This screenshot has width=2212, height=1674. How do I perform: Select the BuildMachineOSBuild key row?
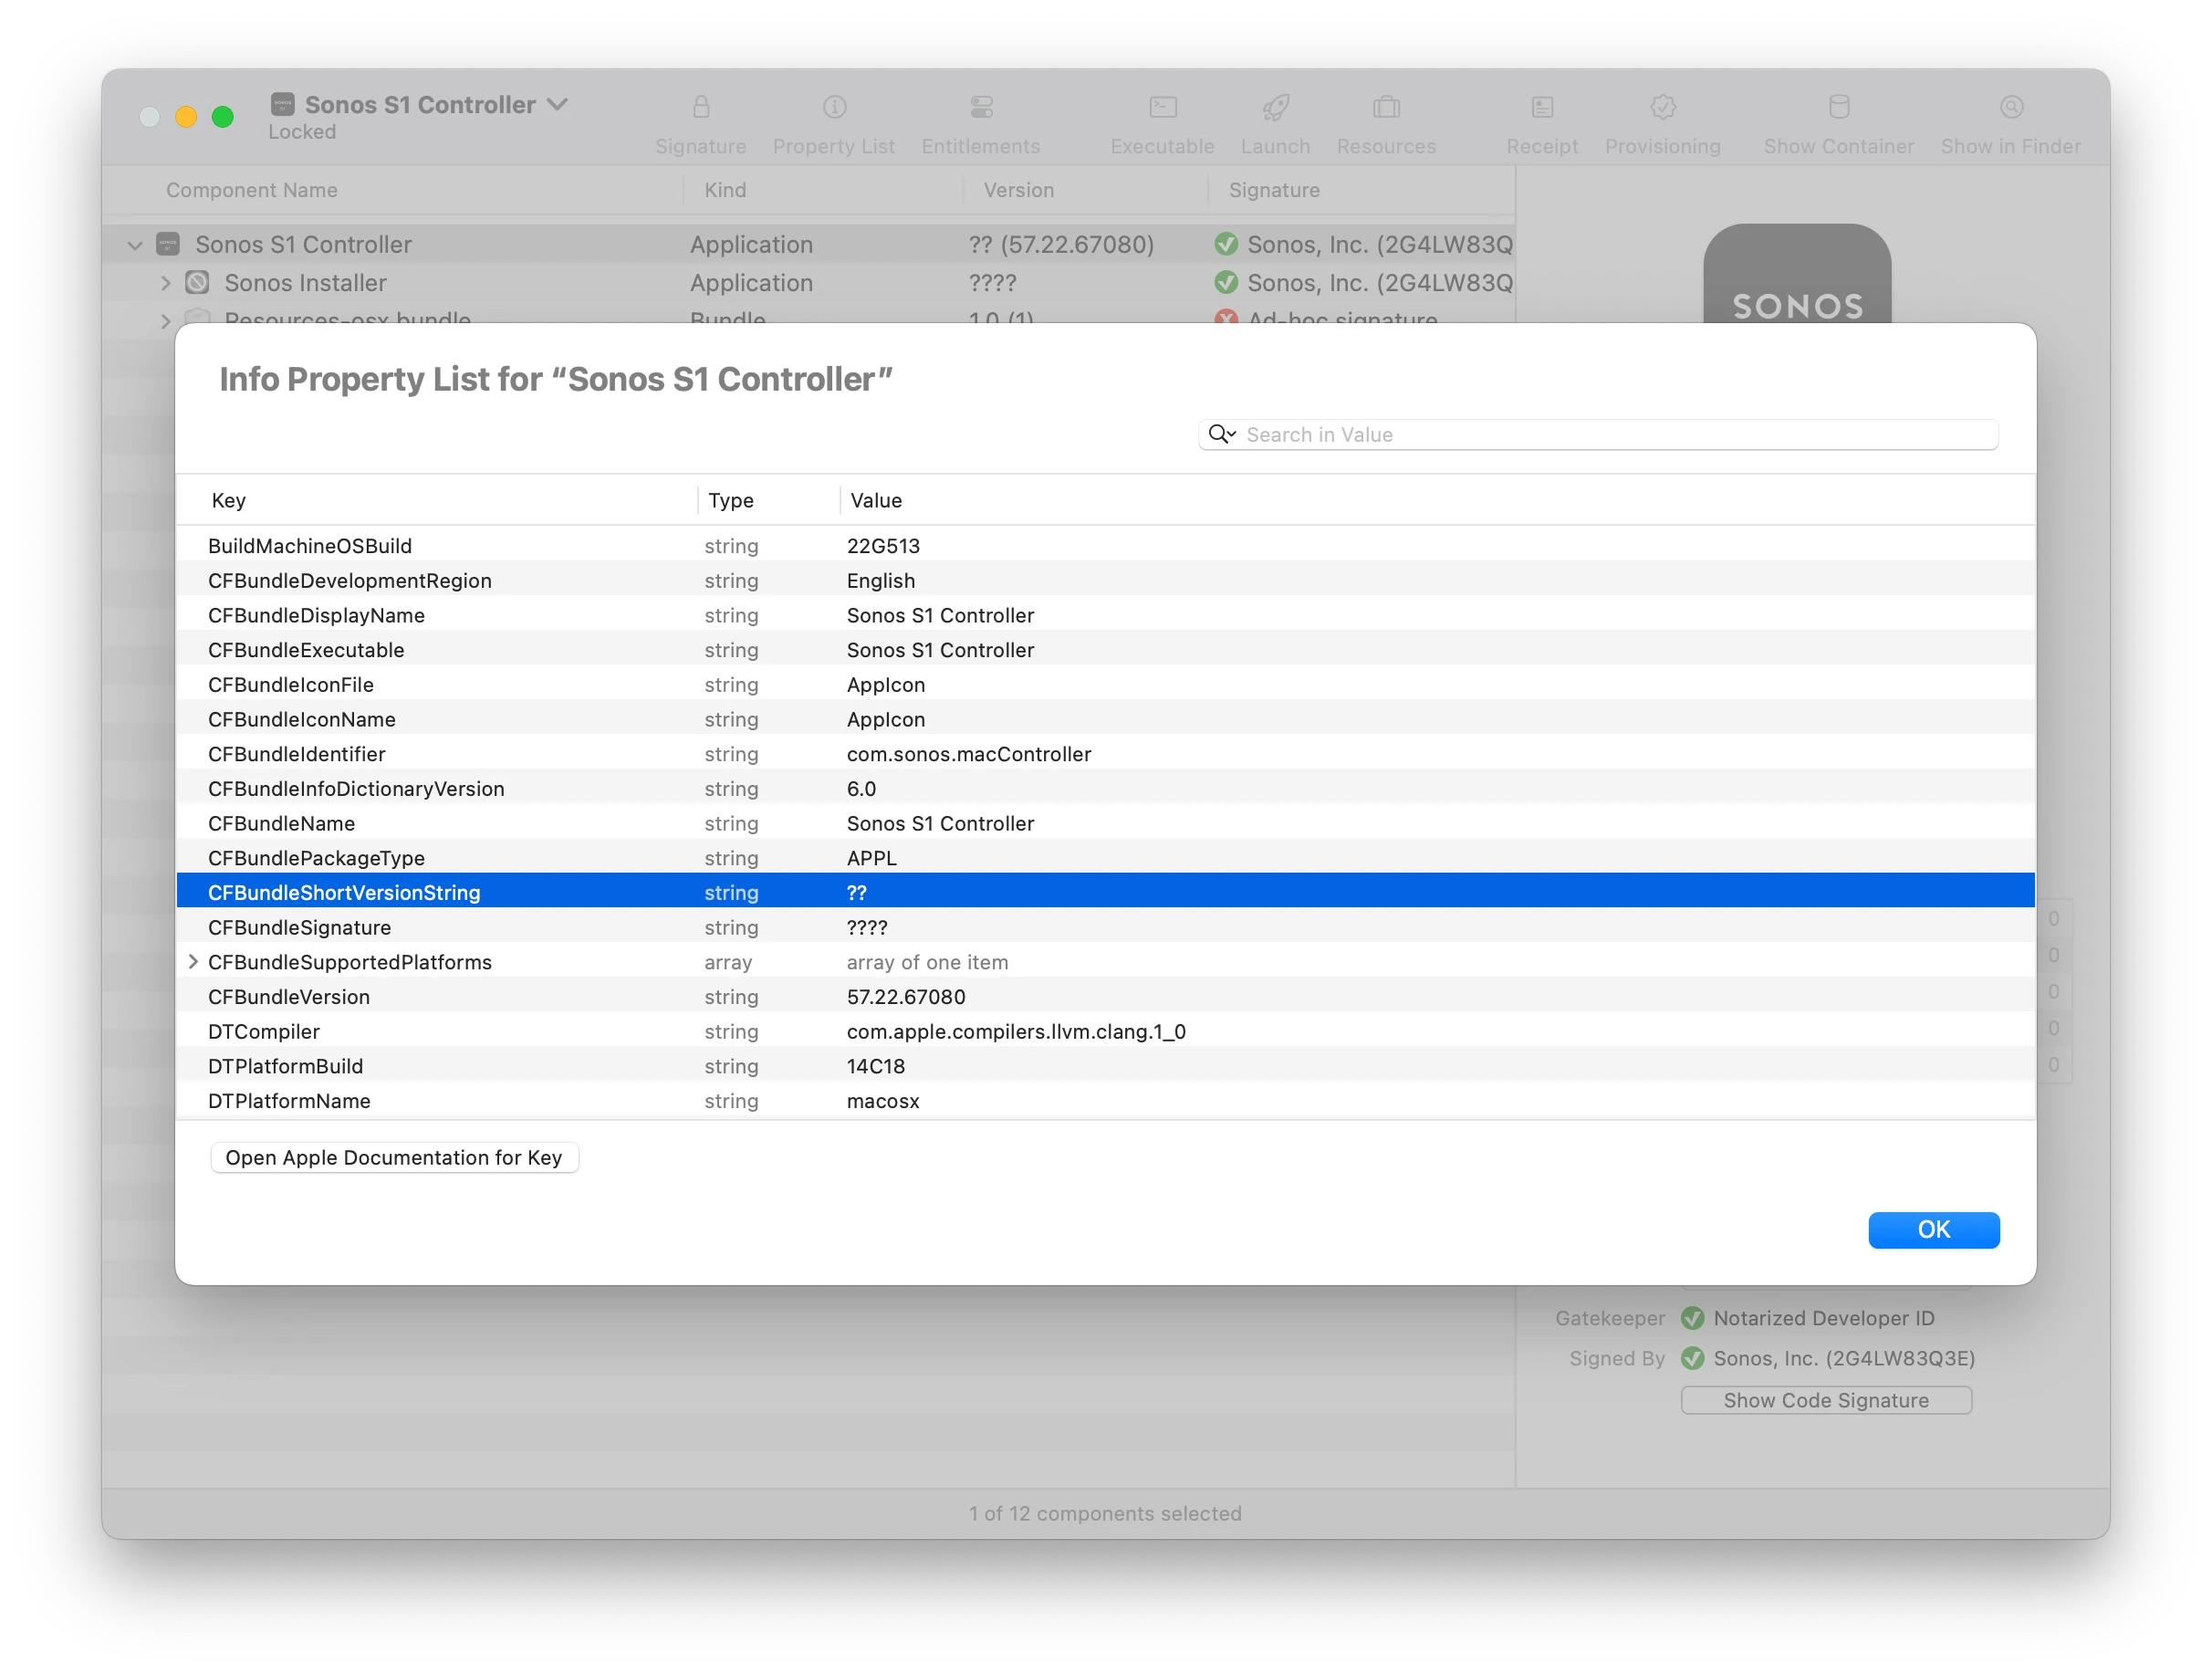click(x=1105, y=546)
